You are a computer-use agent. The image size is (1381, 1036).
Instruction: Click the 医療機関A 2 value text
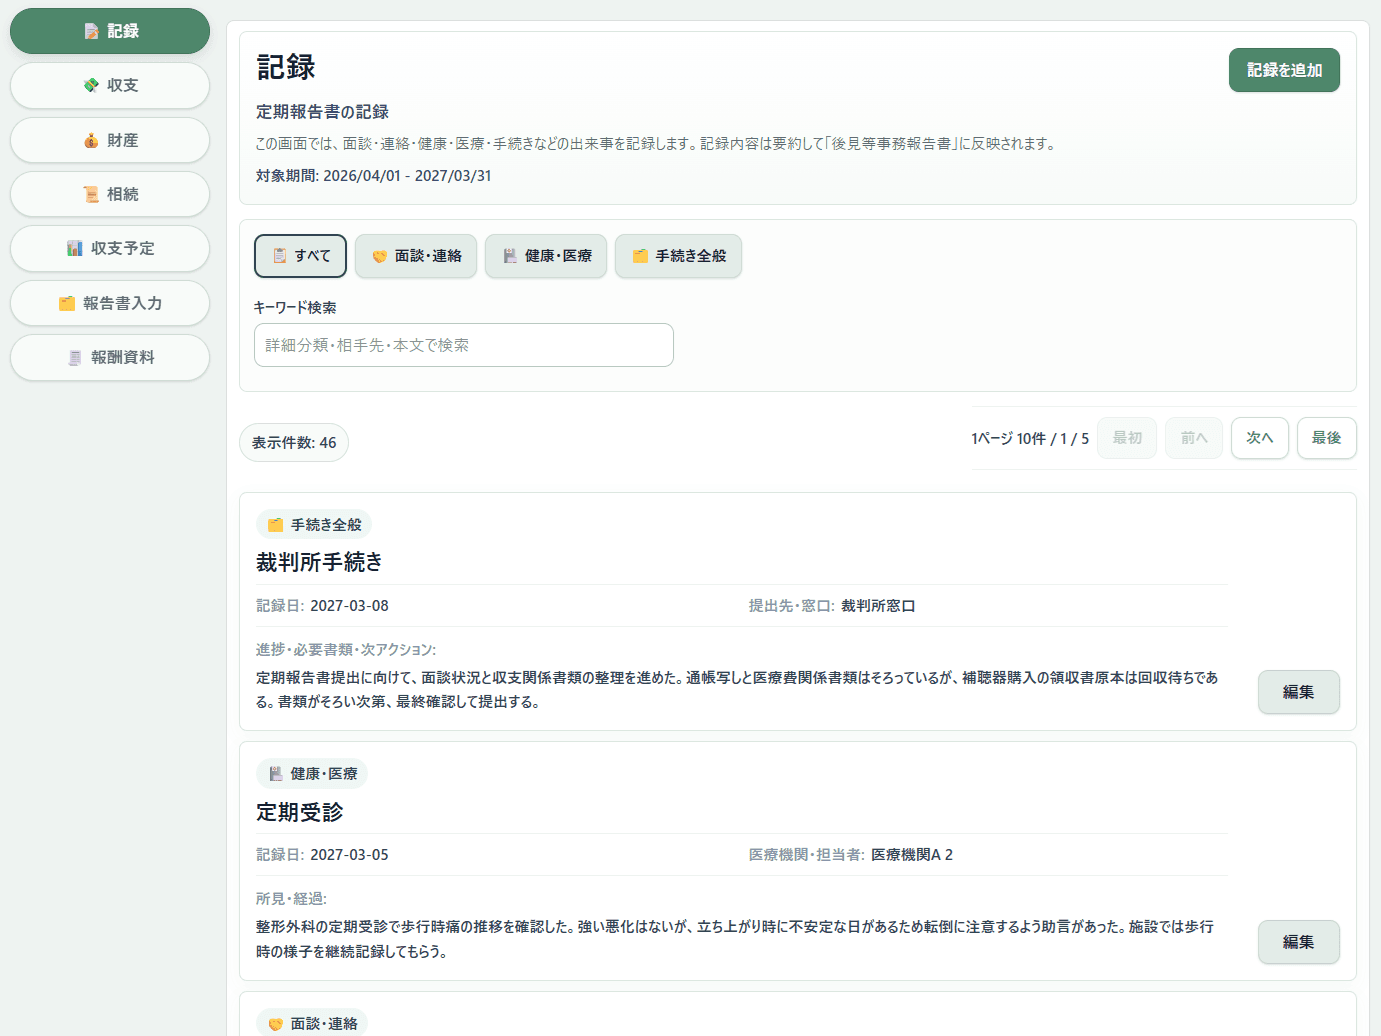click(912, 855)
